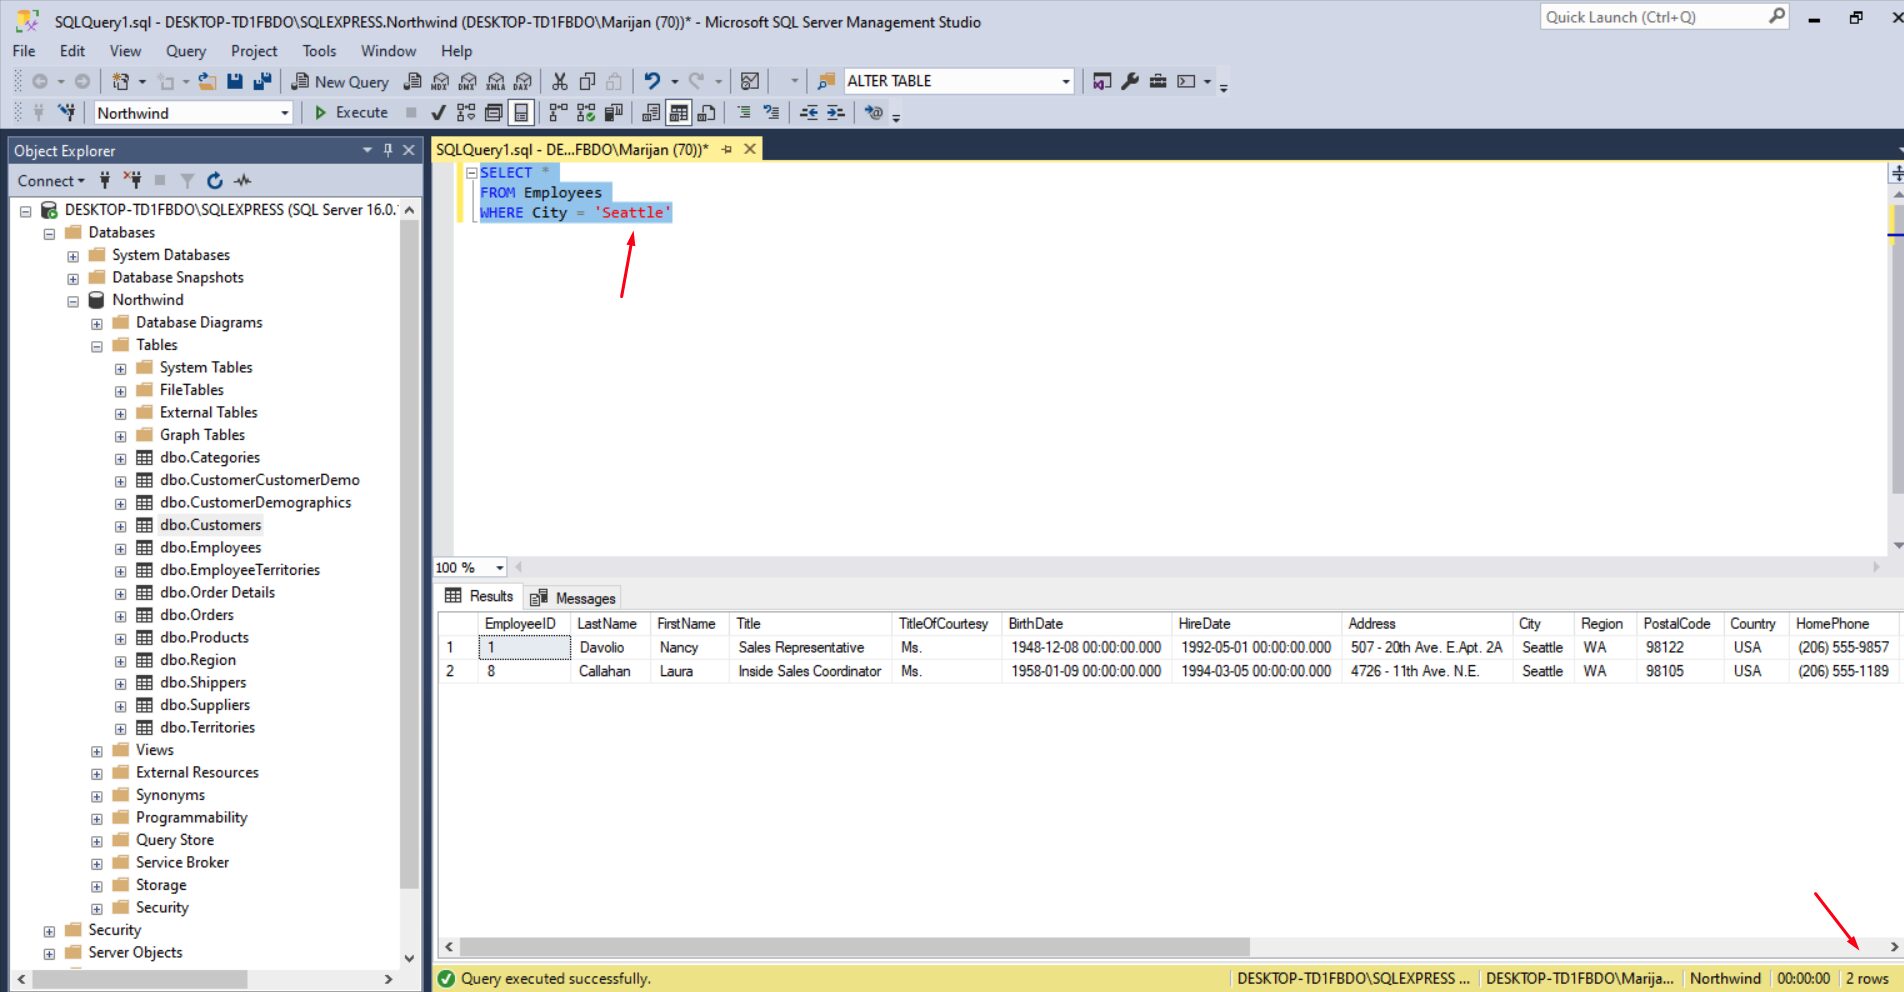
Task: Click the Change Connection icon
Action: (66, 113)
